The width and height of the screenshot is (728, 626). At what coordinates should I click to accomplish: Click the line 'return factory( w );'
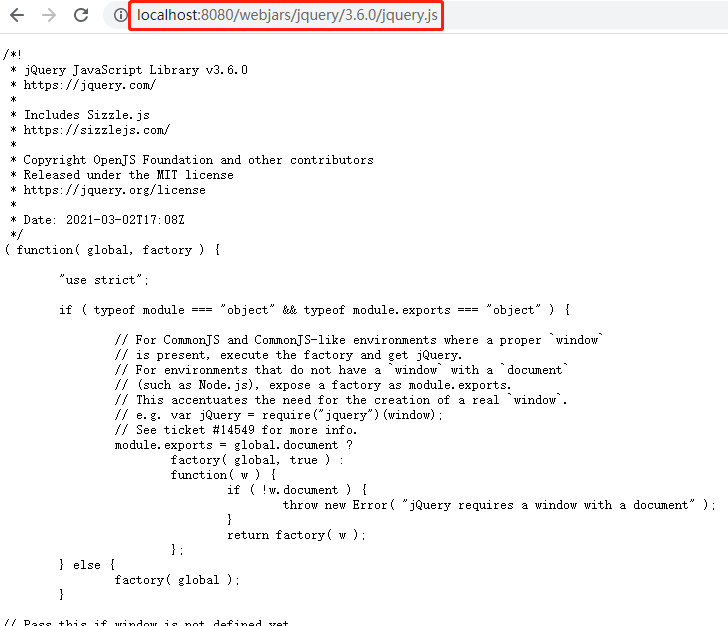[296, 535]
